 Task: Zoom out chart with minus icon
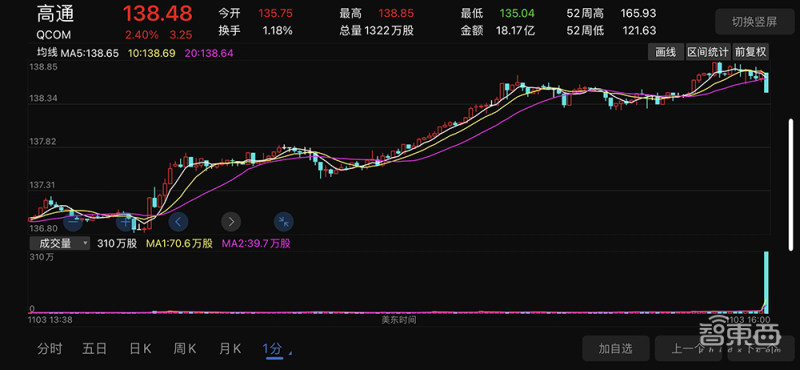(x=73, y=221)
